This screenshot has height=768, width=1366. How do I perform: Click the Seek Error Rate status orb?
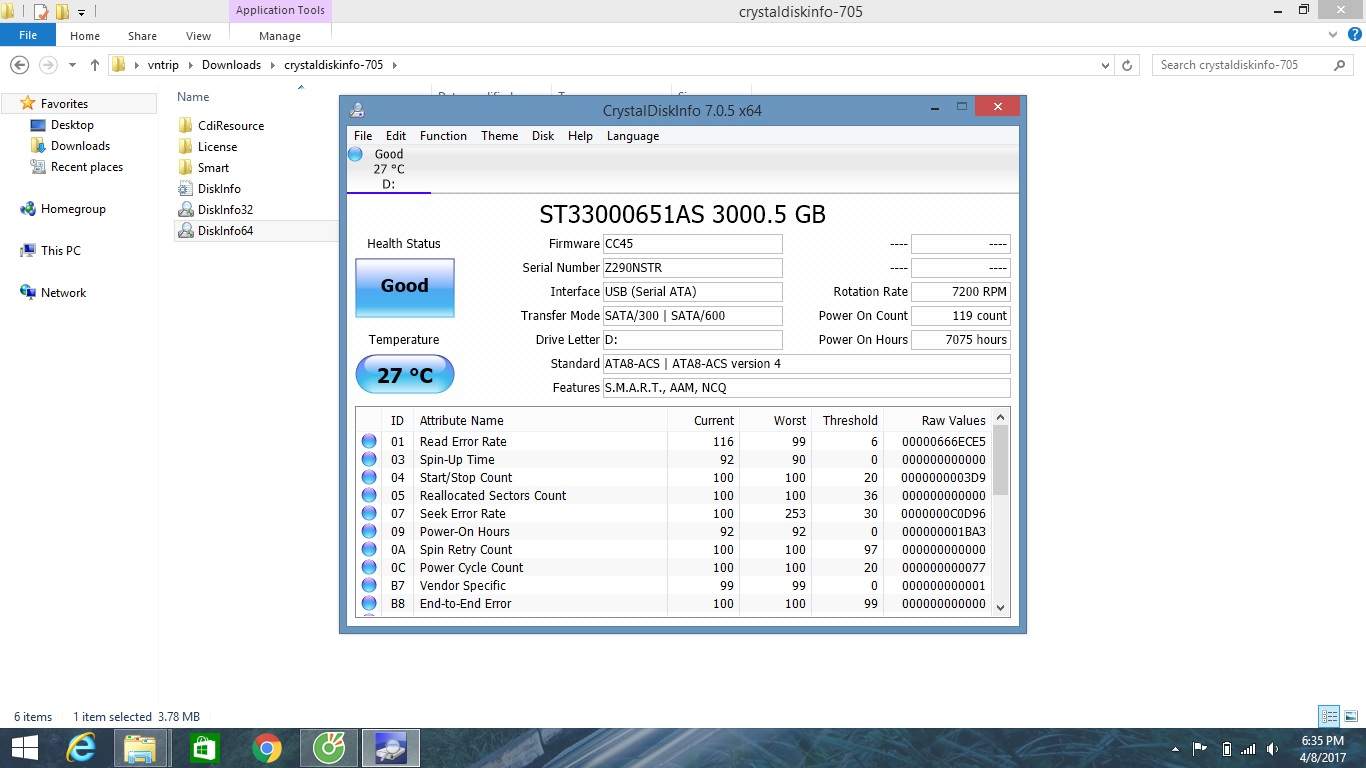tap(369, 513)
